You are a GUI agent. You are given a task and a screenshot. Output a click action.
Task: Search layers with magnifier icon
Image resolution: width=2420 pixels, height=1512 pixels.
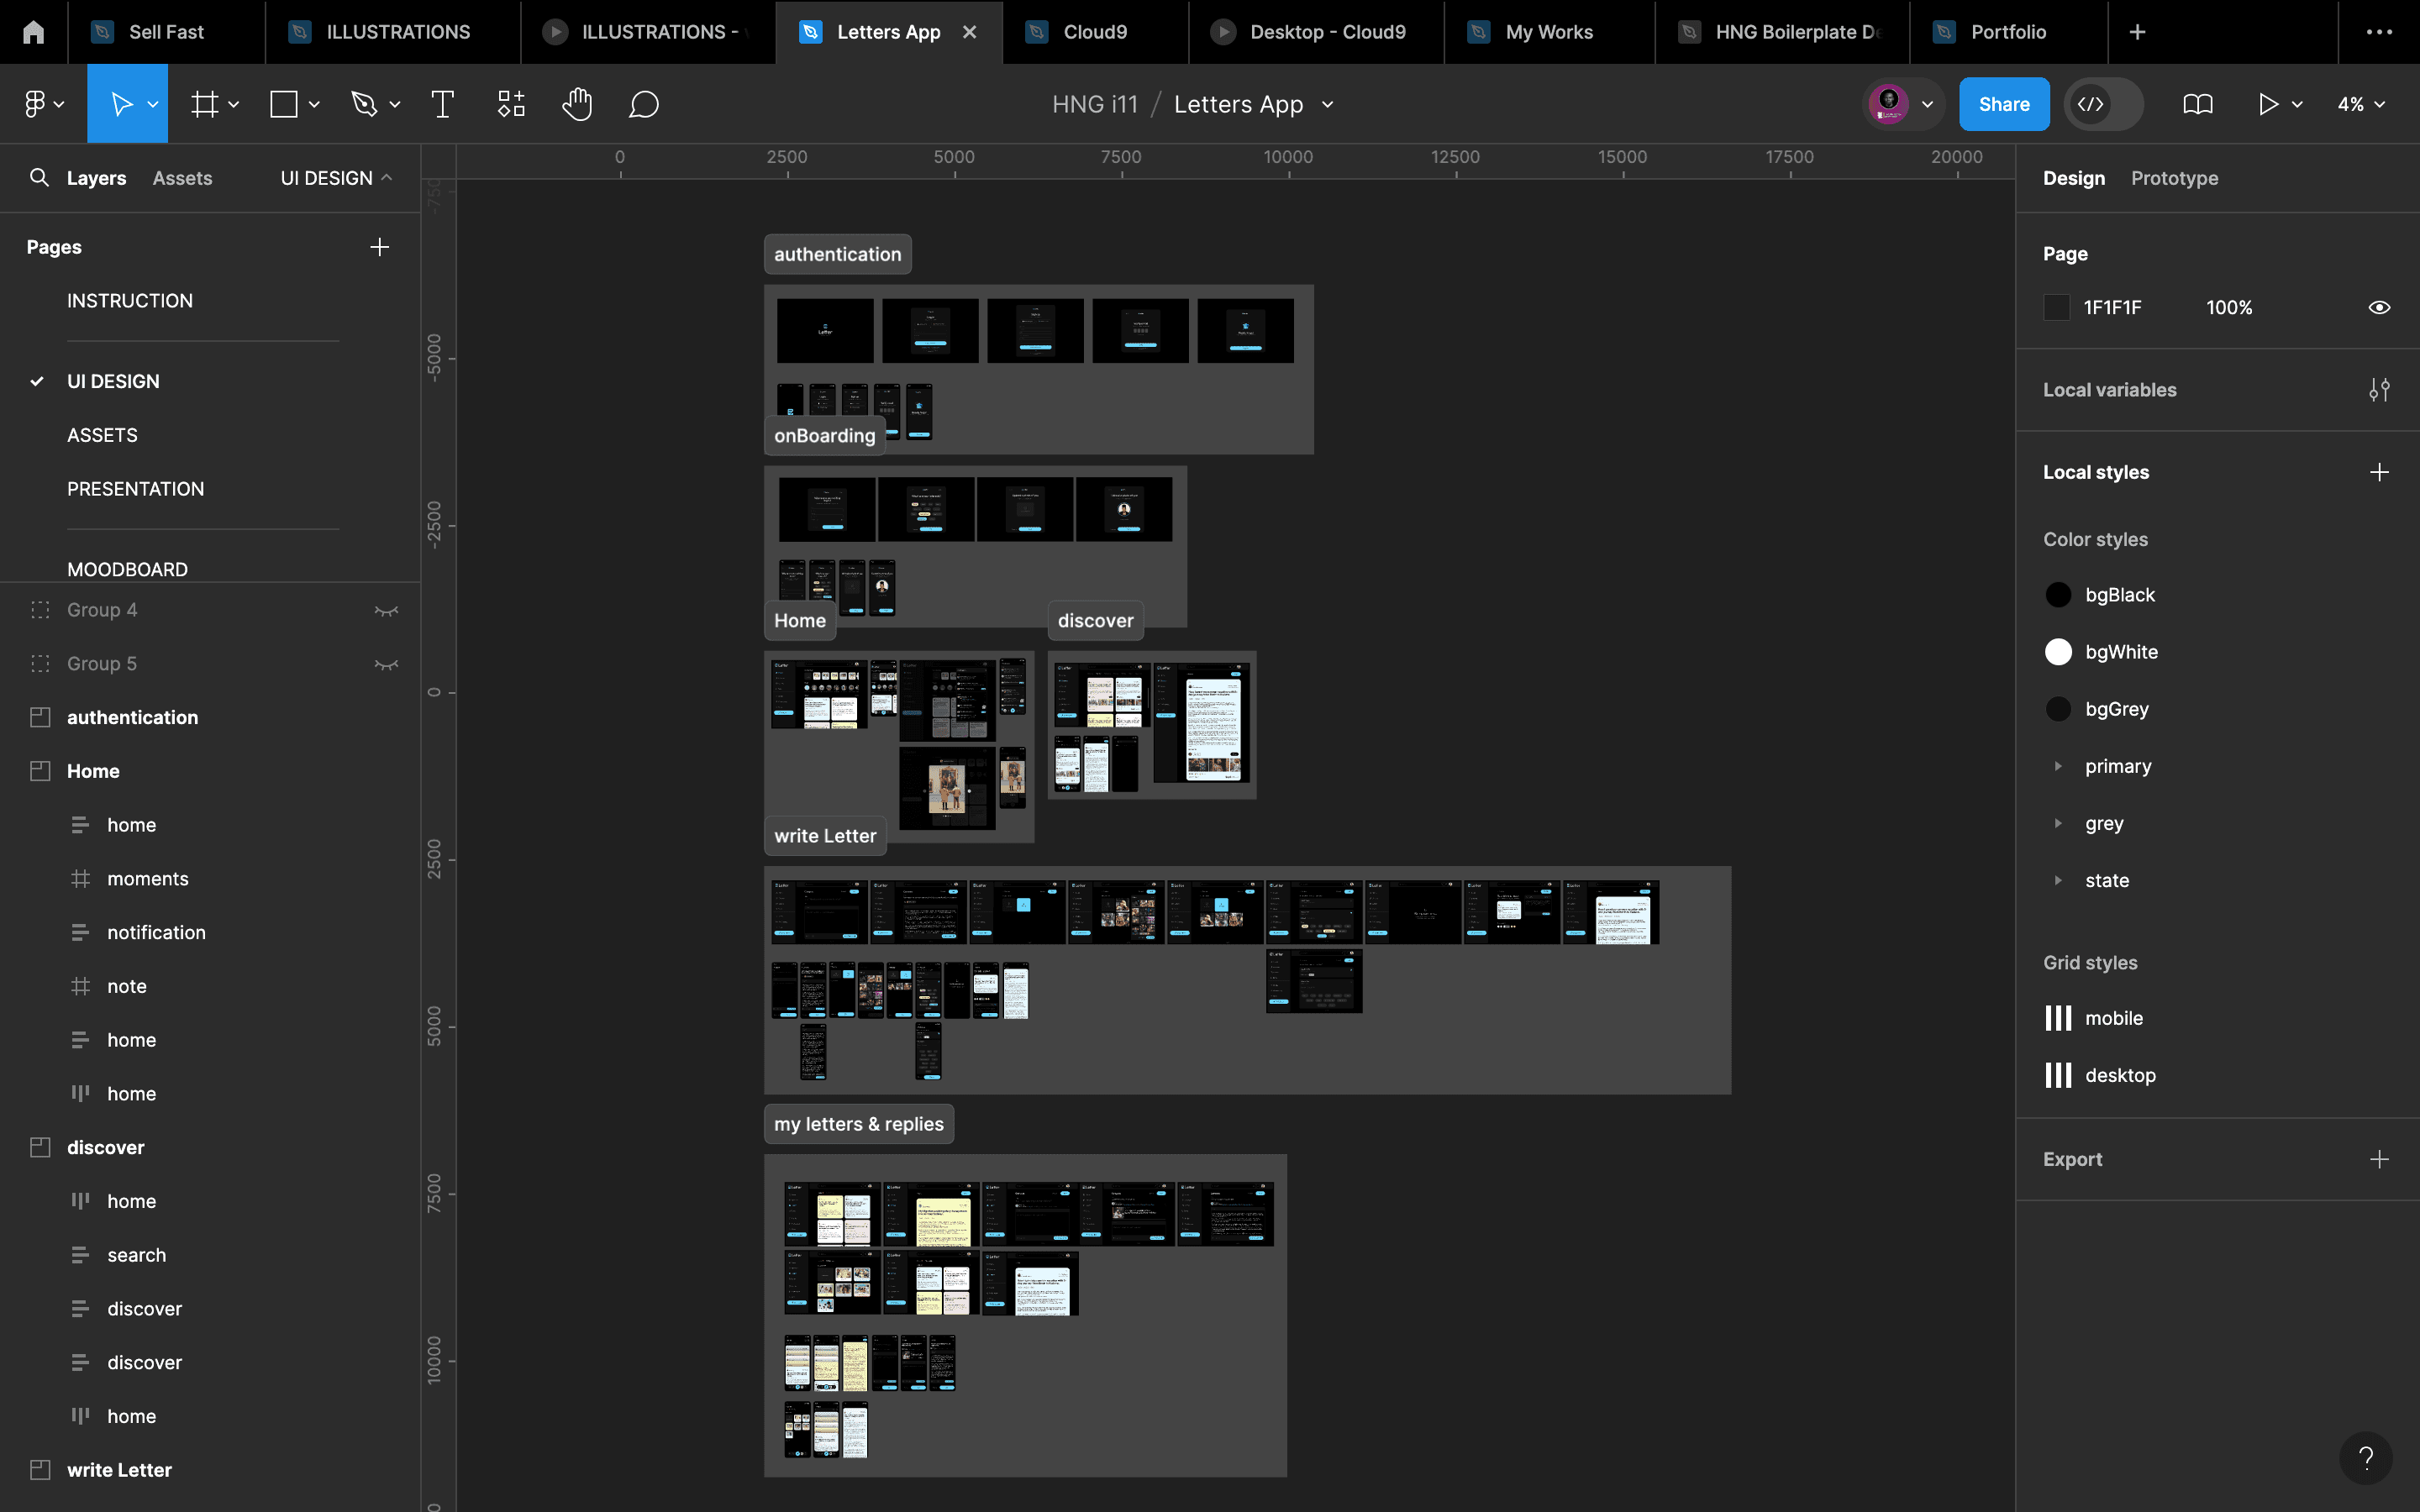[39, 178]
